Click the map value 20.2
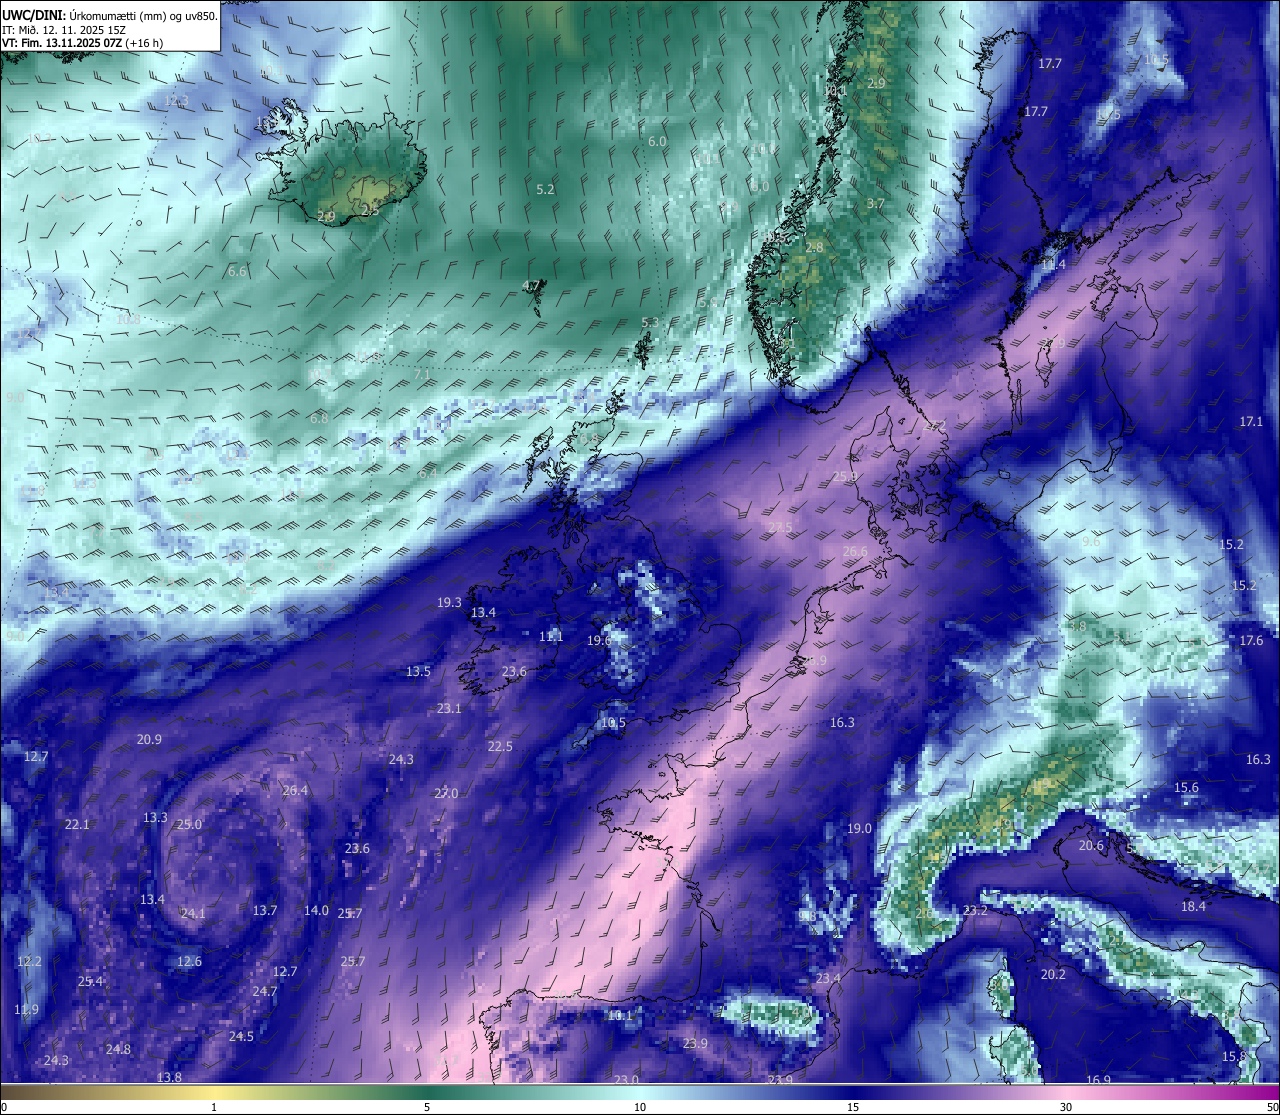Screen dimensions: 1280x1115 click(1053, 975)
